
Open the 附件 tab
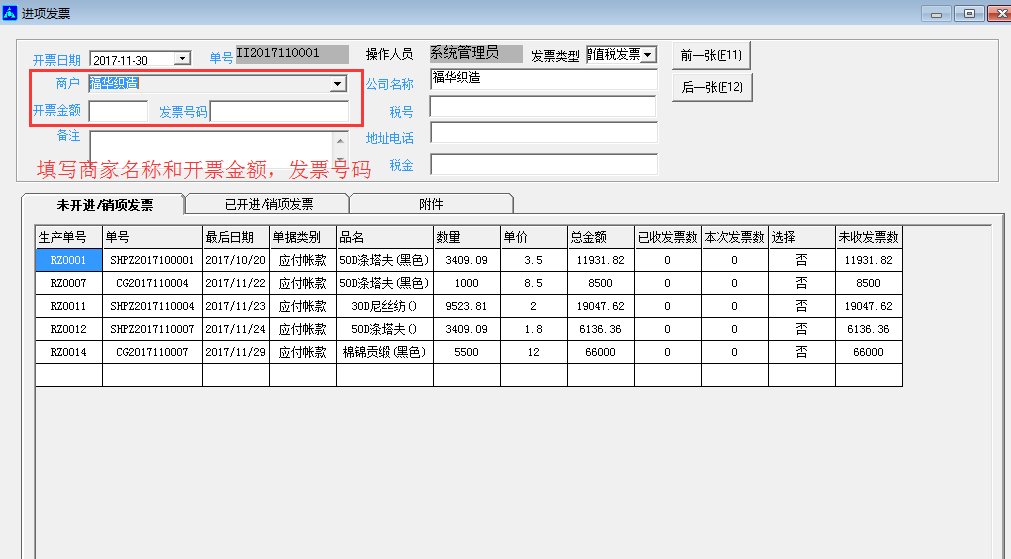[431, 204]
